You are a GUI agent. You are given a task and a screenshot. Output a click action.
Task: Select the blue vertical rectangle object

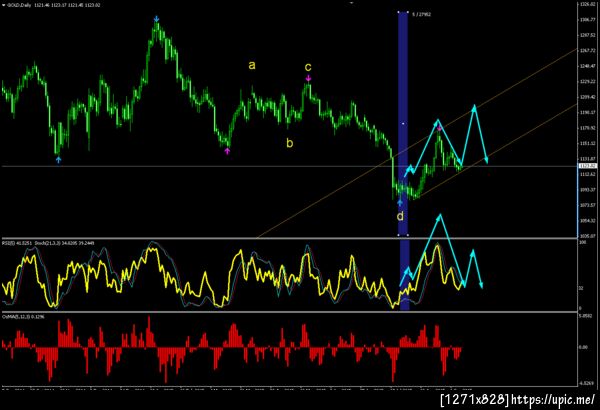pos(403,123)
